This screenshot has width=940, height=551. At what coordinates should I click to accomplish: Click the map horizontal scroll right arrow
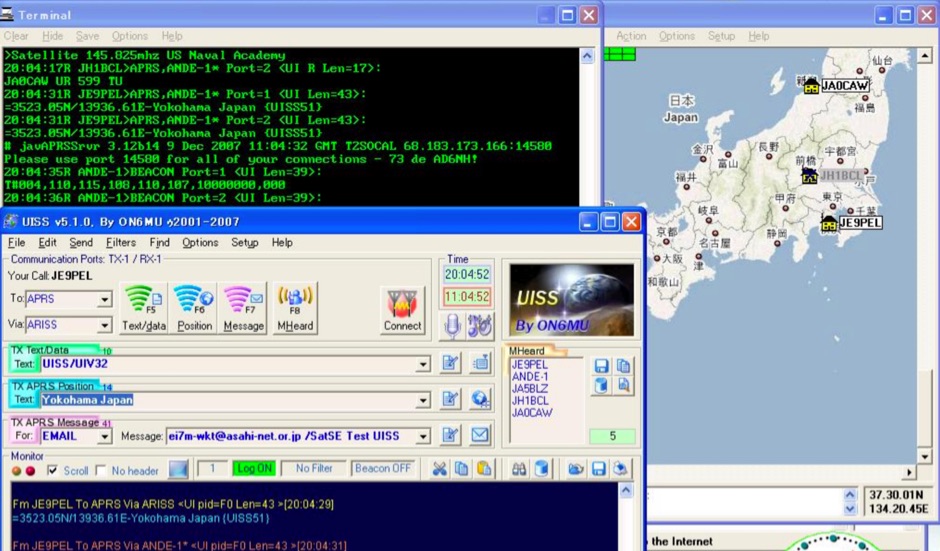click(909, 472)
